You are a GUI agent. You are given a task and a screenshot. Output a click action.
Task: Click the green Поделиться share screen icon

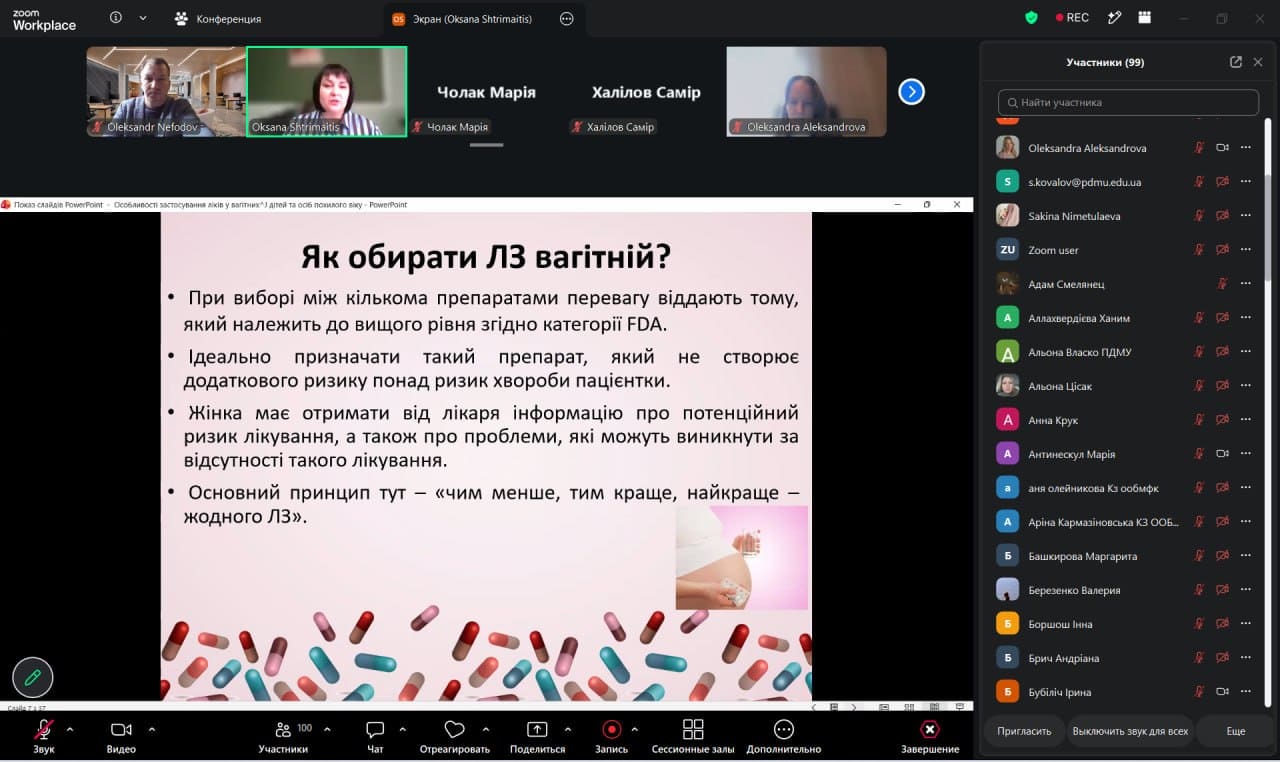537,729
